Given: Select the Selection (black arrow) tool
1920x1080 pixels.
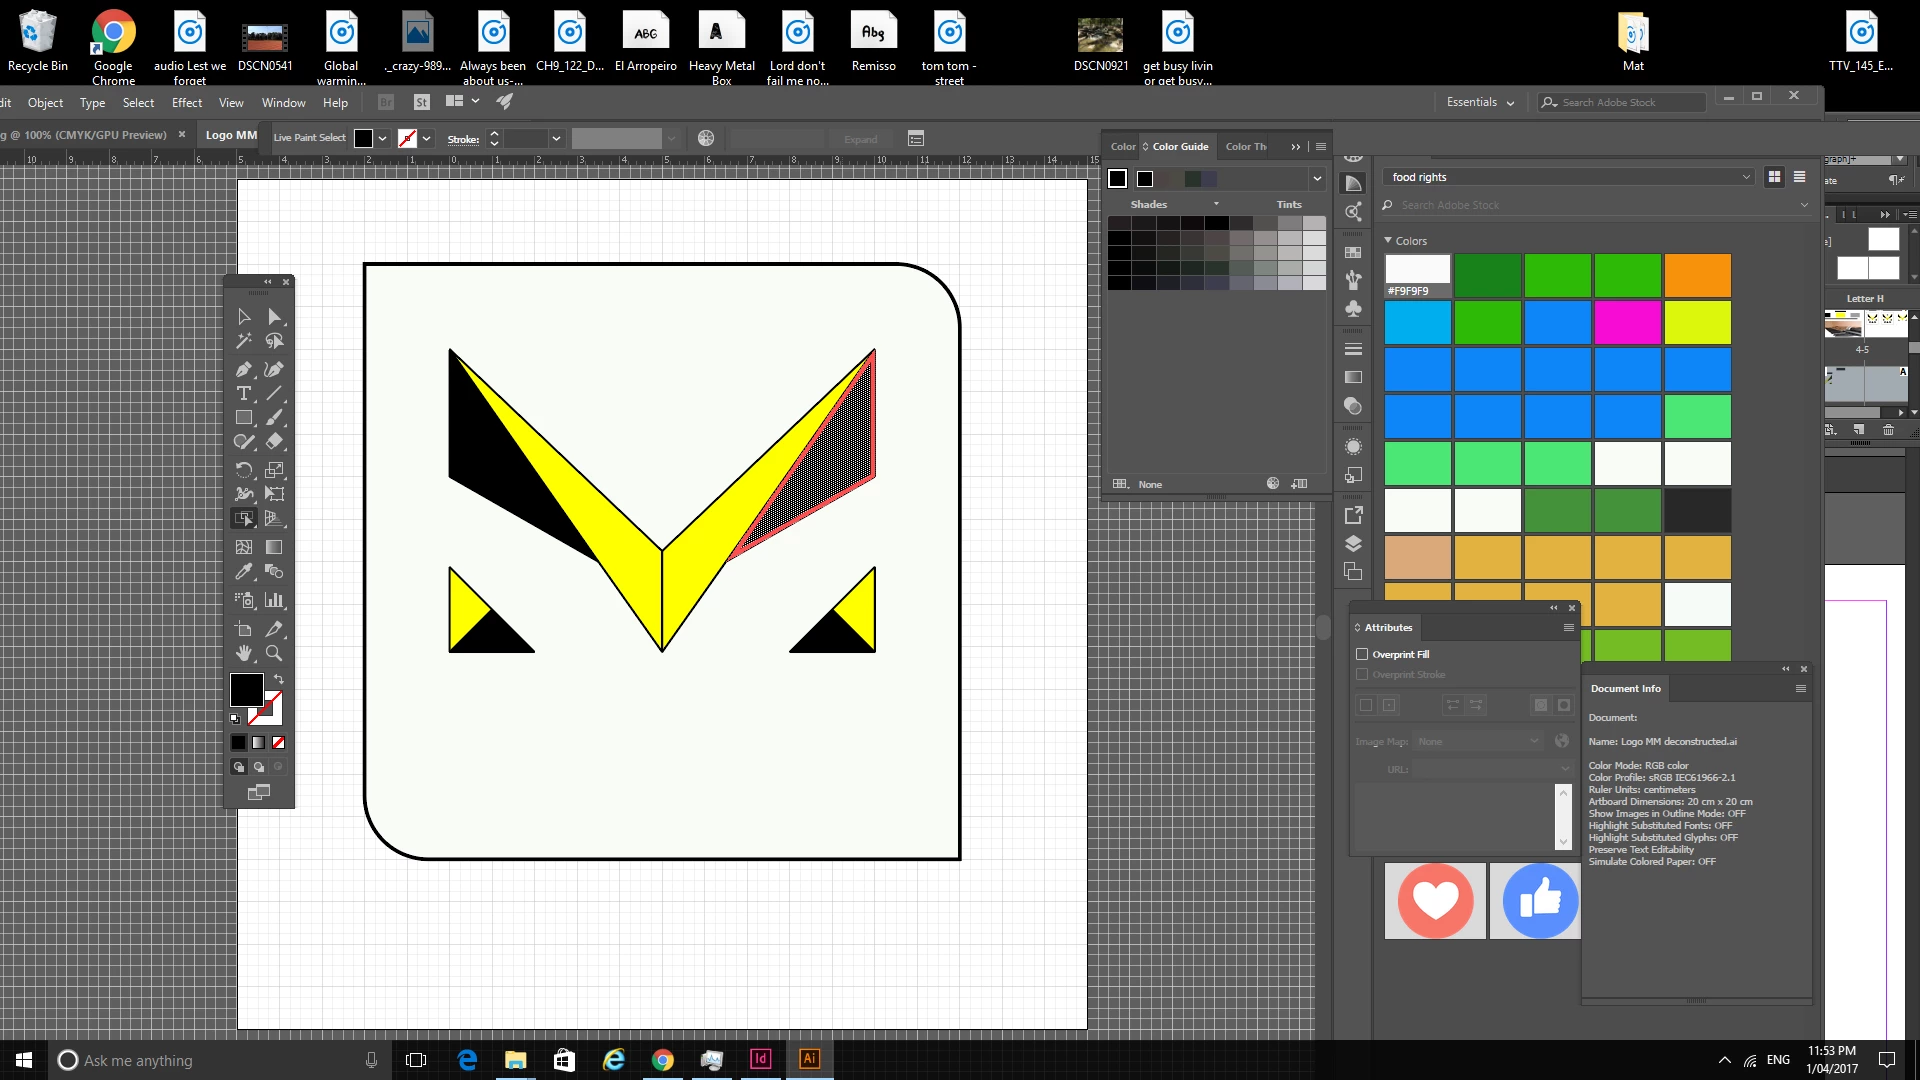Looking at the screenshot, I should coord(243,316).
